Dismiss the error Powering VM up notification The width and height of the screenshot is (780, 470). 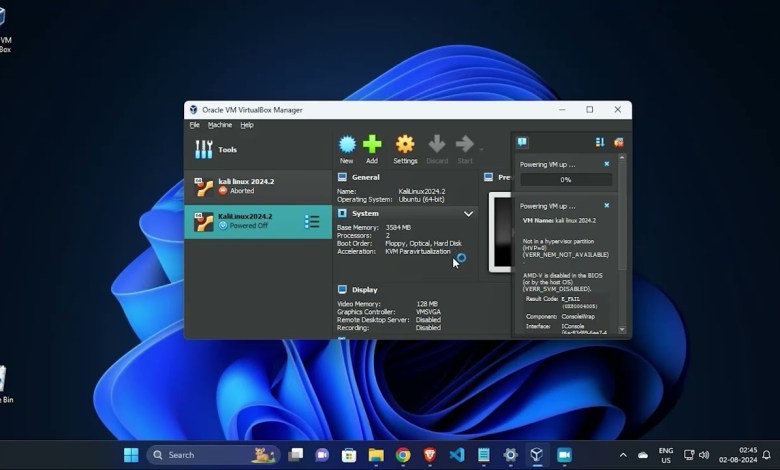pos(606,205)
